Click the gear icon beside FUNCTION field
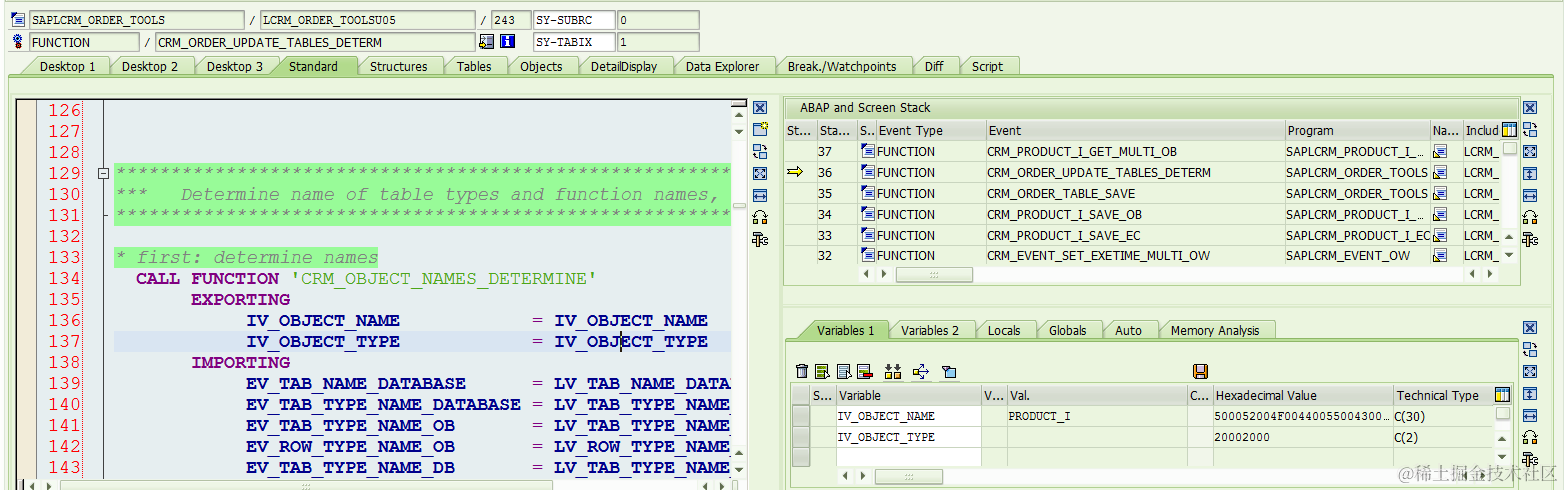Viewport: 1564px width, 490px height. pos(18,42)
